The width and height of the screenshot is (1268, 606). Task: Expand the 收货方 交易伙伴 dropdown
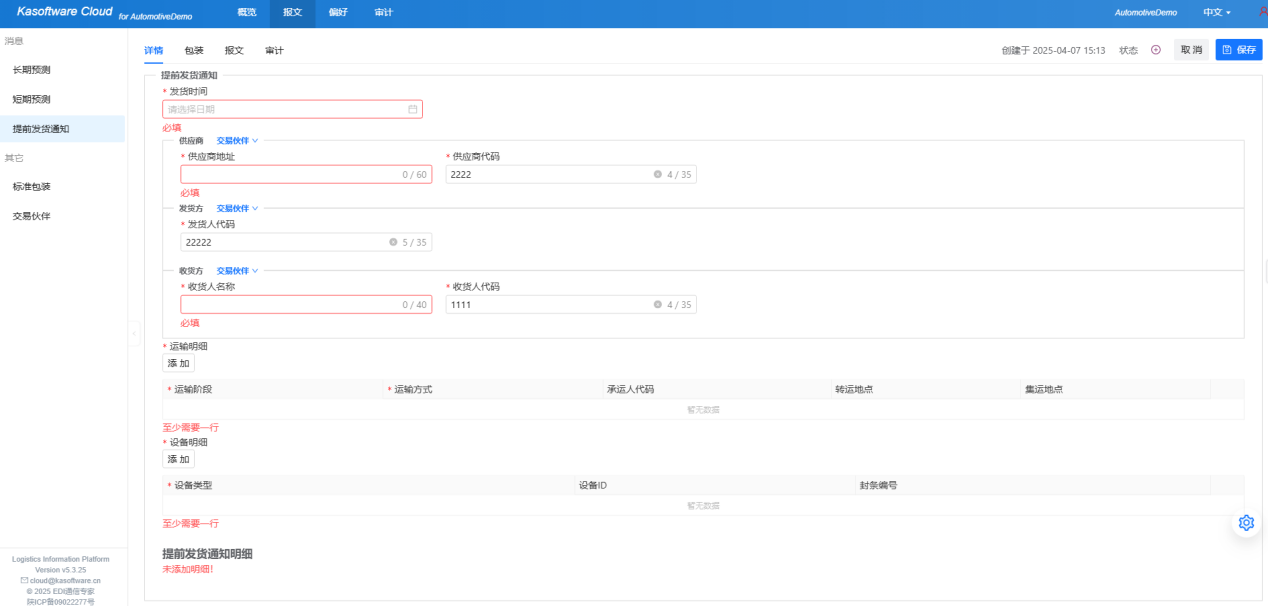pos(237,271)
